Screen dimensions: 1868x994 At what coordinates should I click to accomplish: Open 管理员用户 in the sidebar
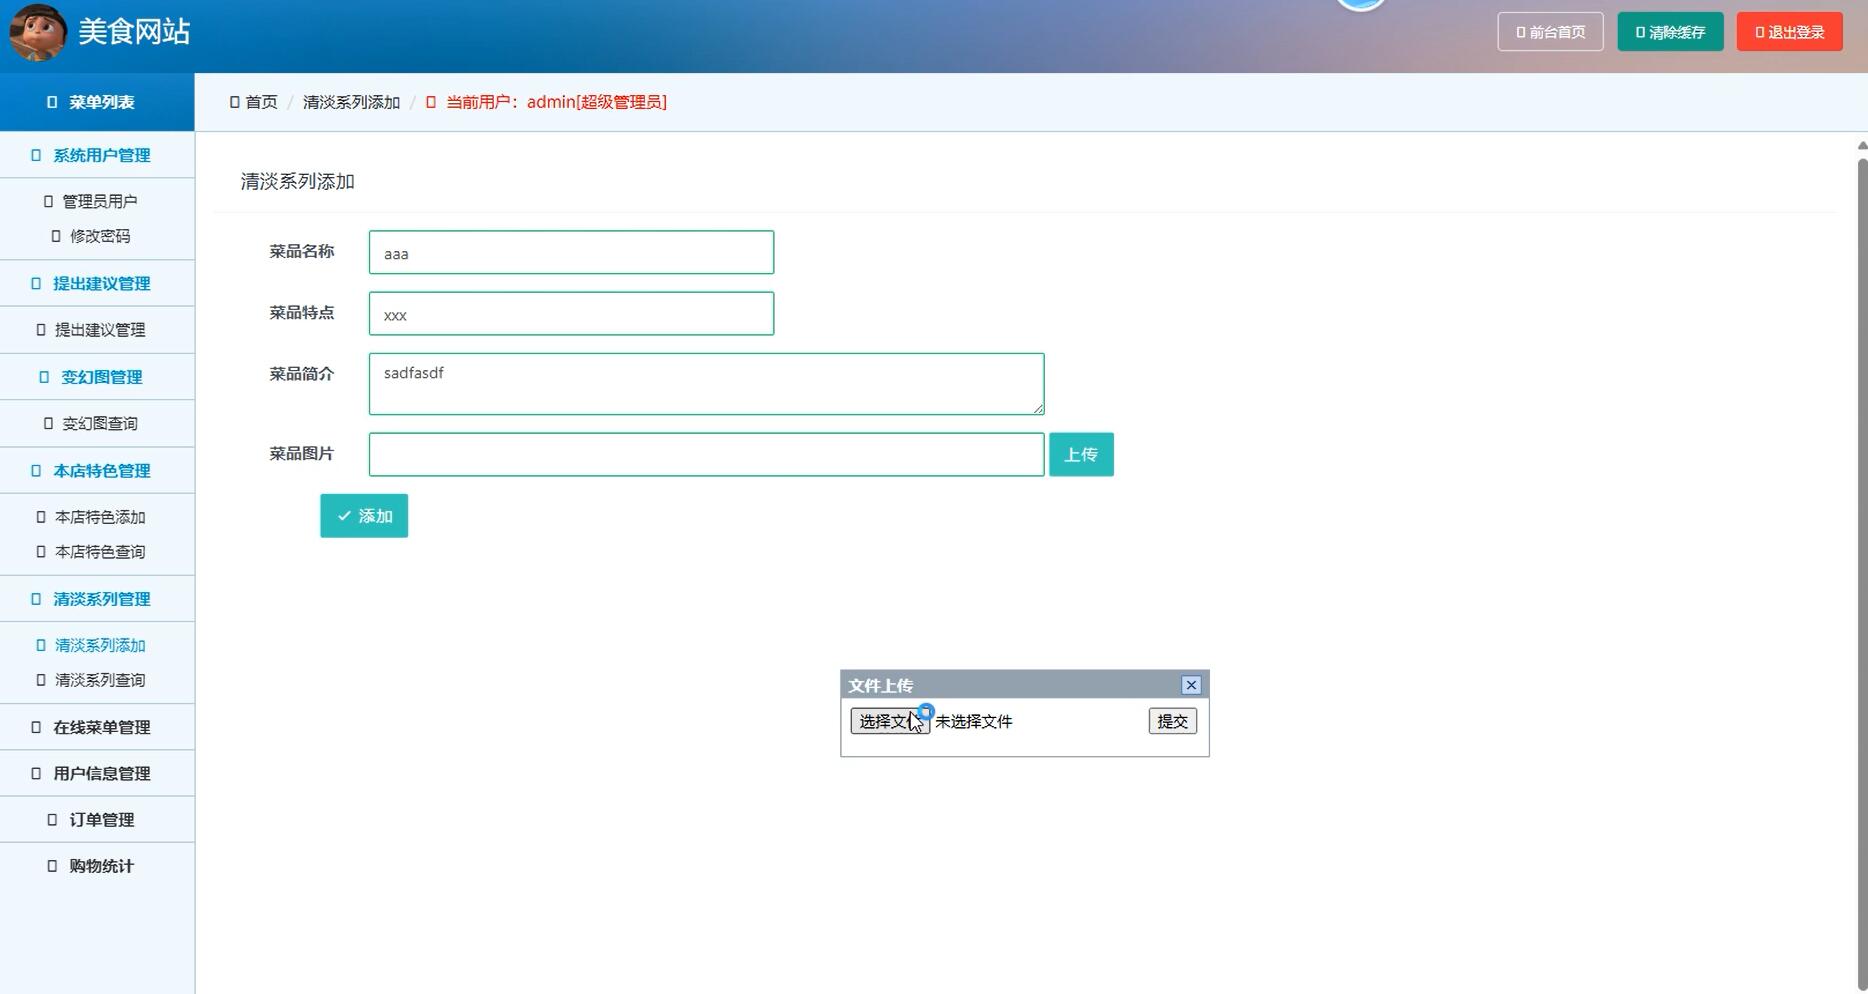click(99, 201)
